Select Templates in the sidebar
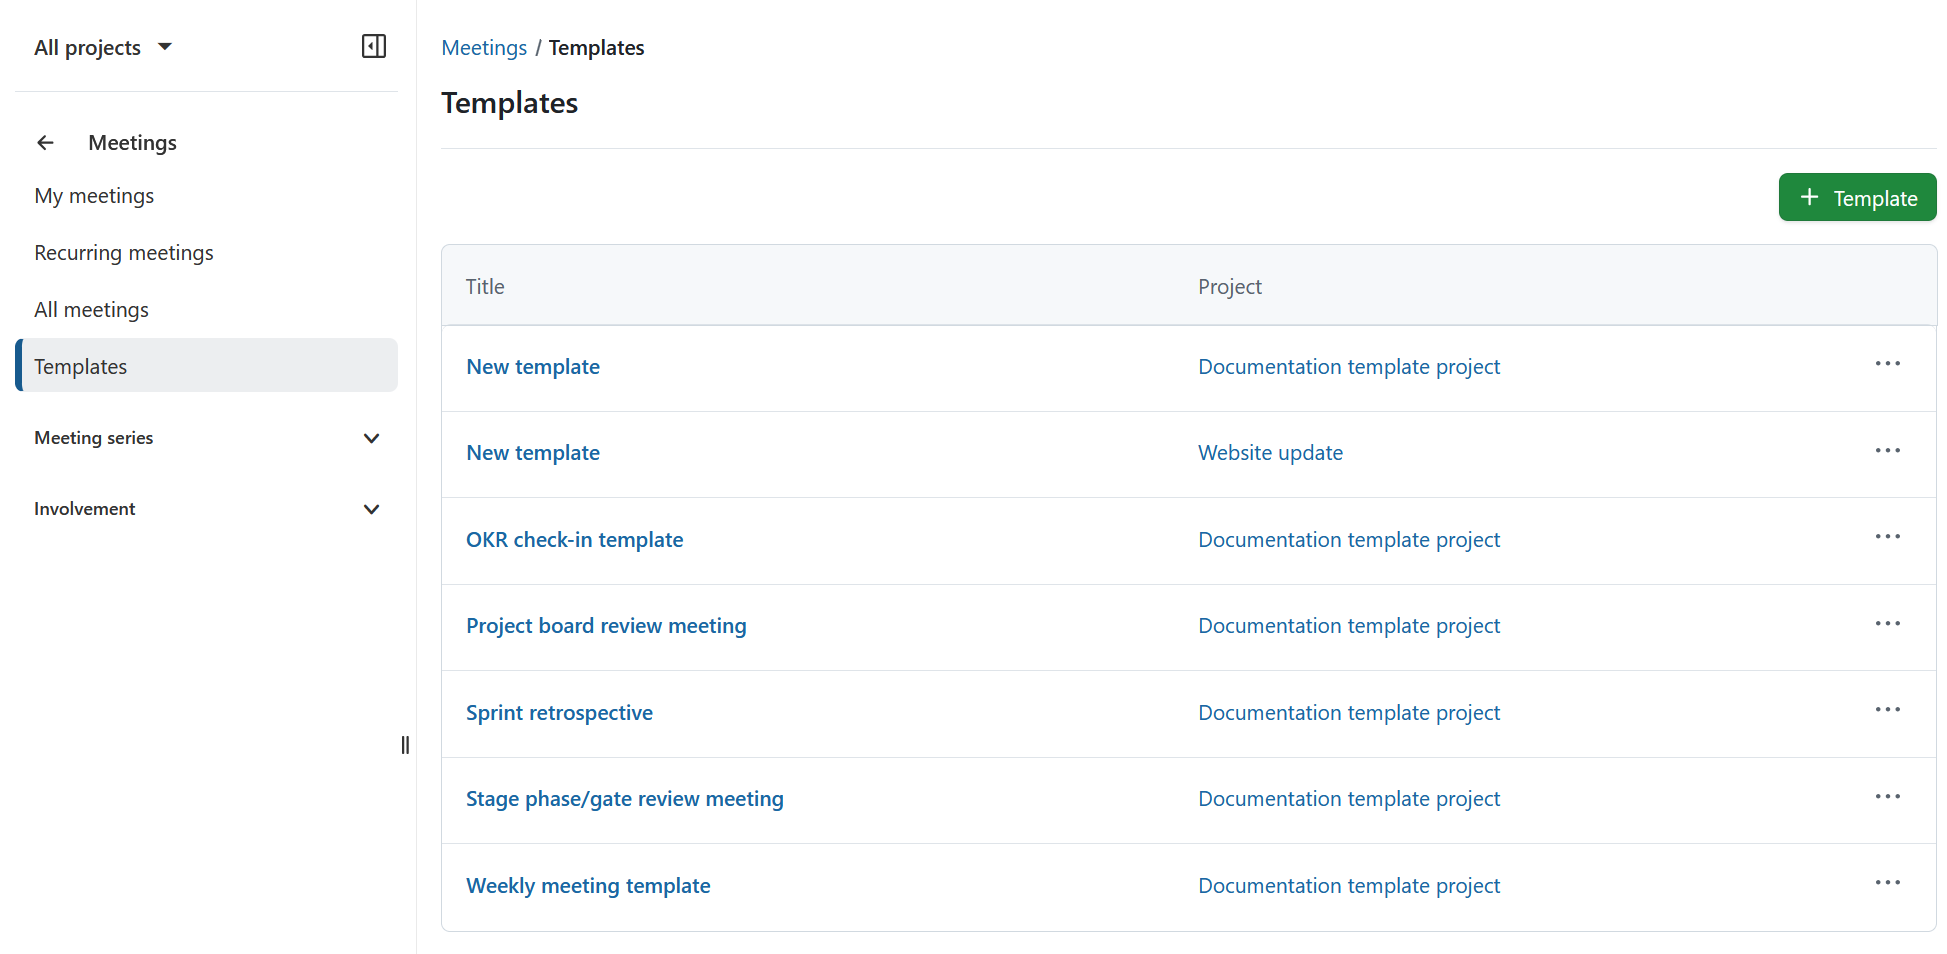This screenshot has height=954, width=1947. point(81,366)
